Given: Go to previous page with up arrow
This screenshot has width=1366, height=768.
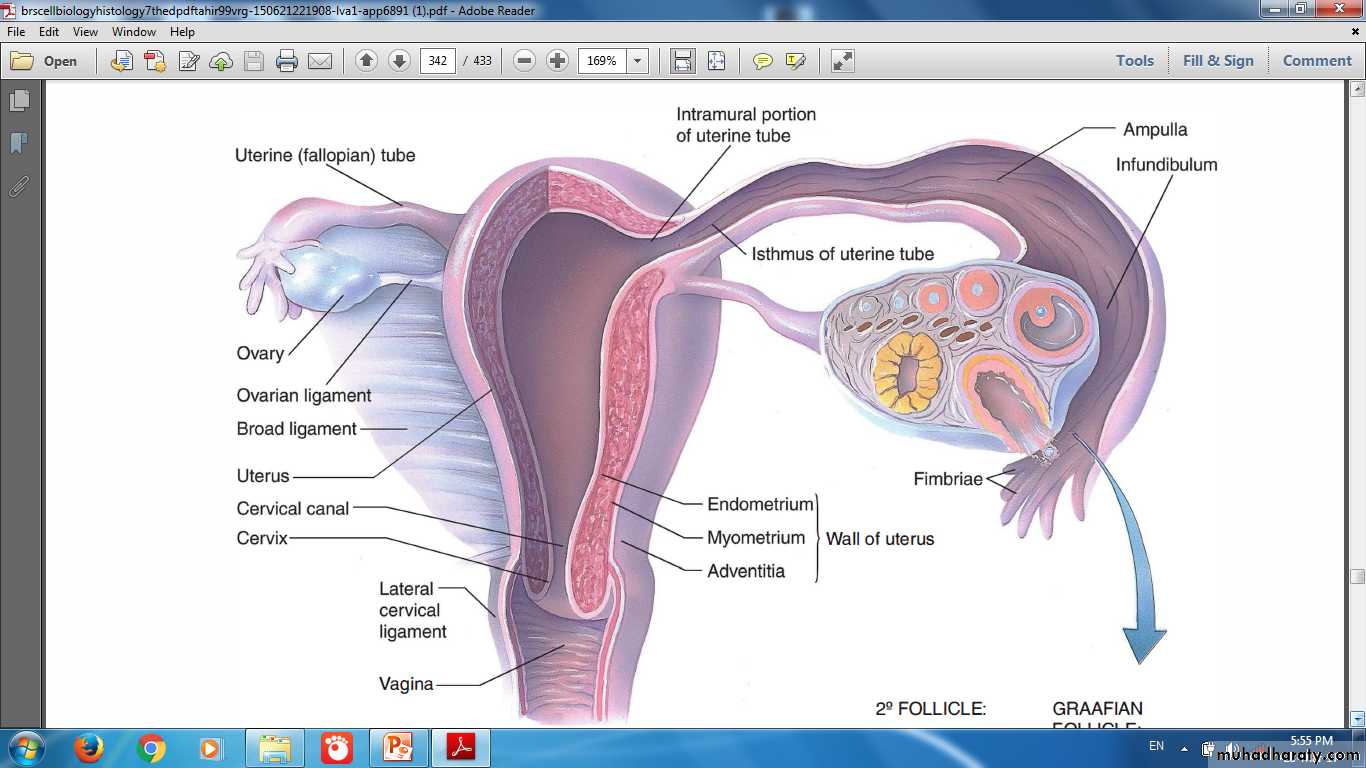Looking at the screenshot, I should point(366,61).
